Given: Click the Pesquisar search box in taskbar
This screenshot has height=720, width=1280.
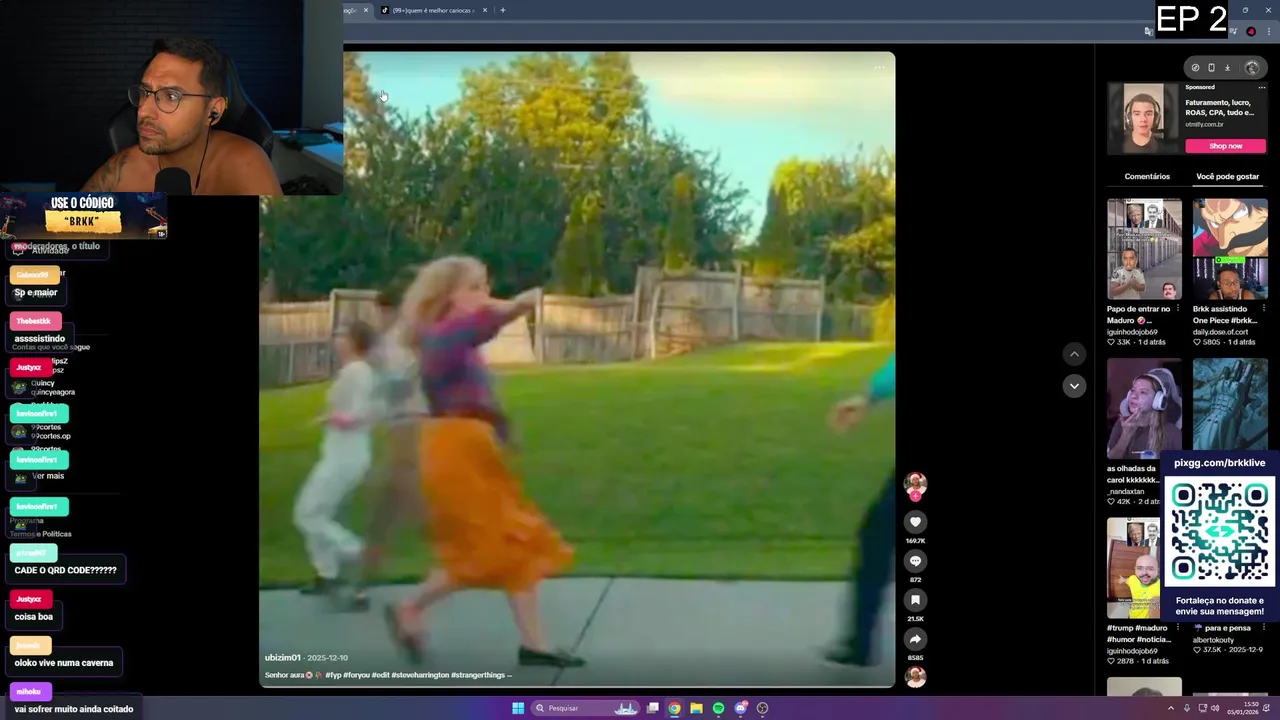Looking at the screenshot, I should (x=586, y=708).
